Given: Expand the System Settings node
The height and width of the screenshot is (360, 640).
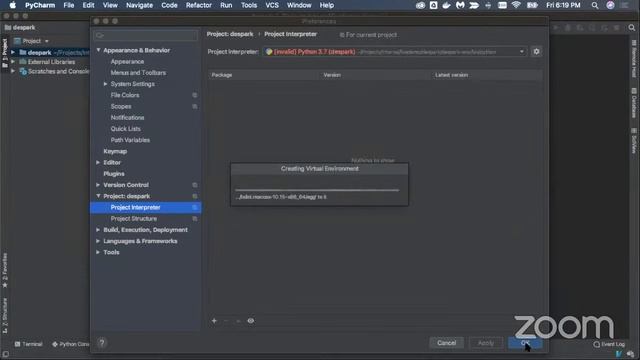Looking at the screenshot, I should (x=105, y=84).
